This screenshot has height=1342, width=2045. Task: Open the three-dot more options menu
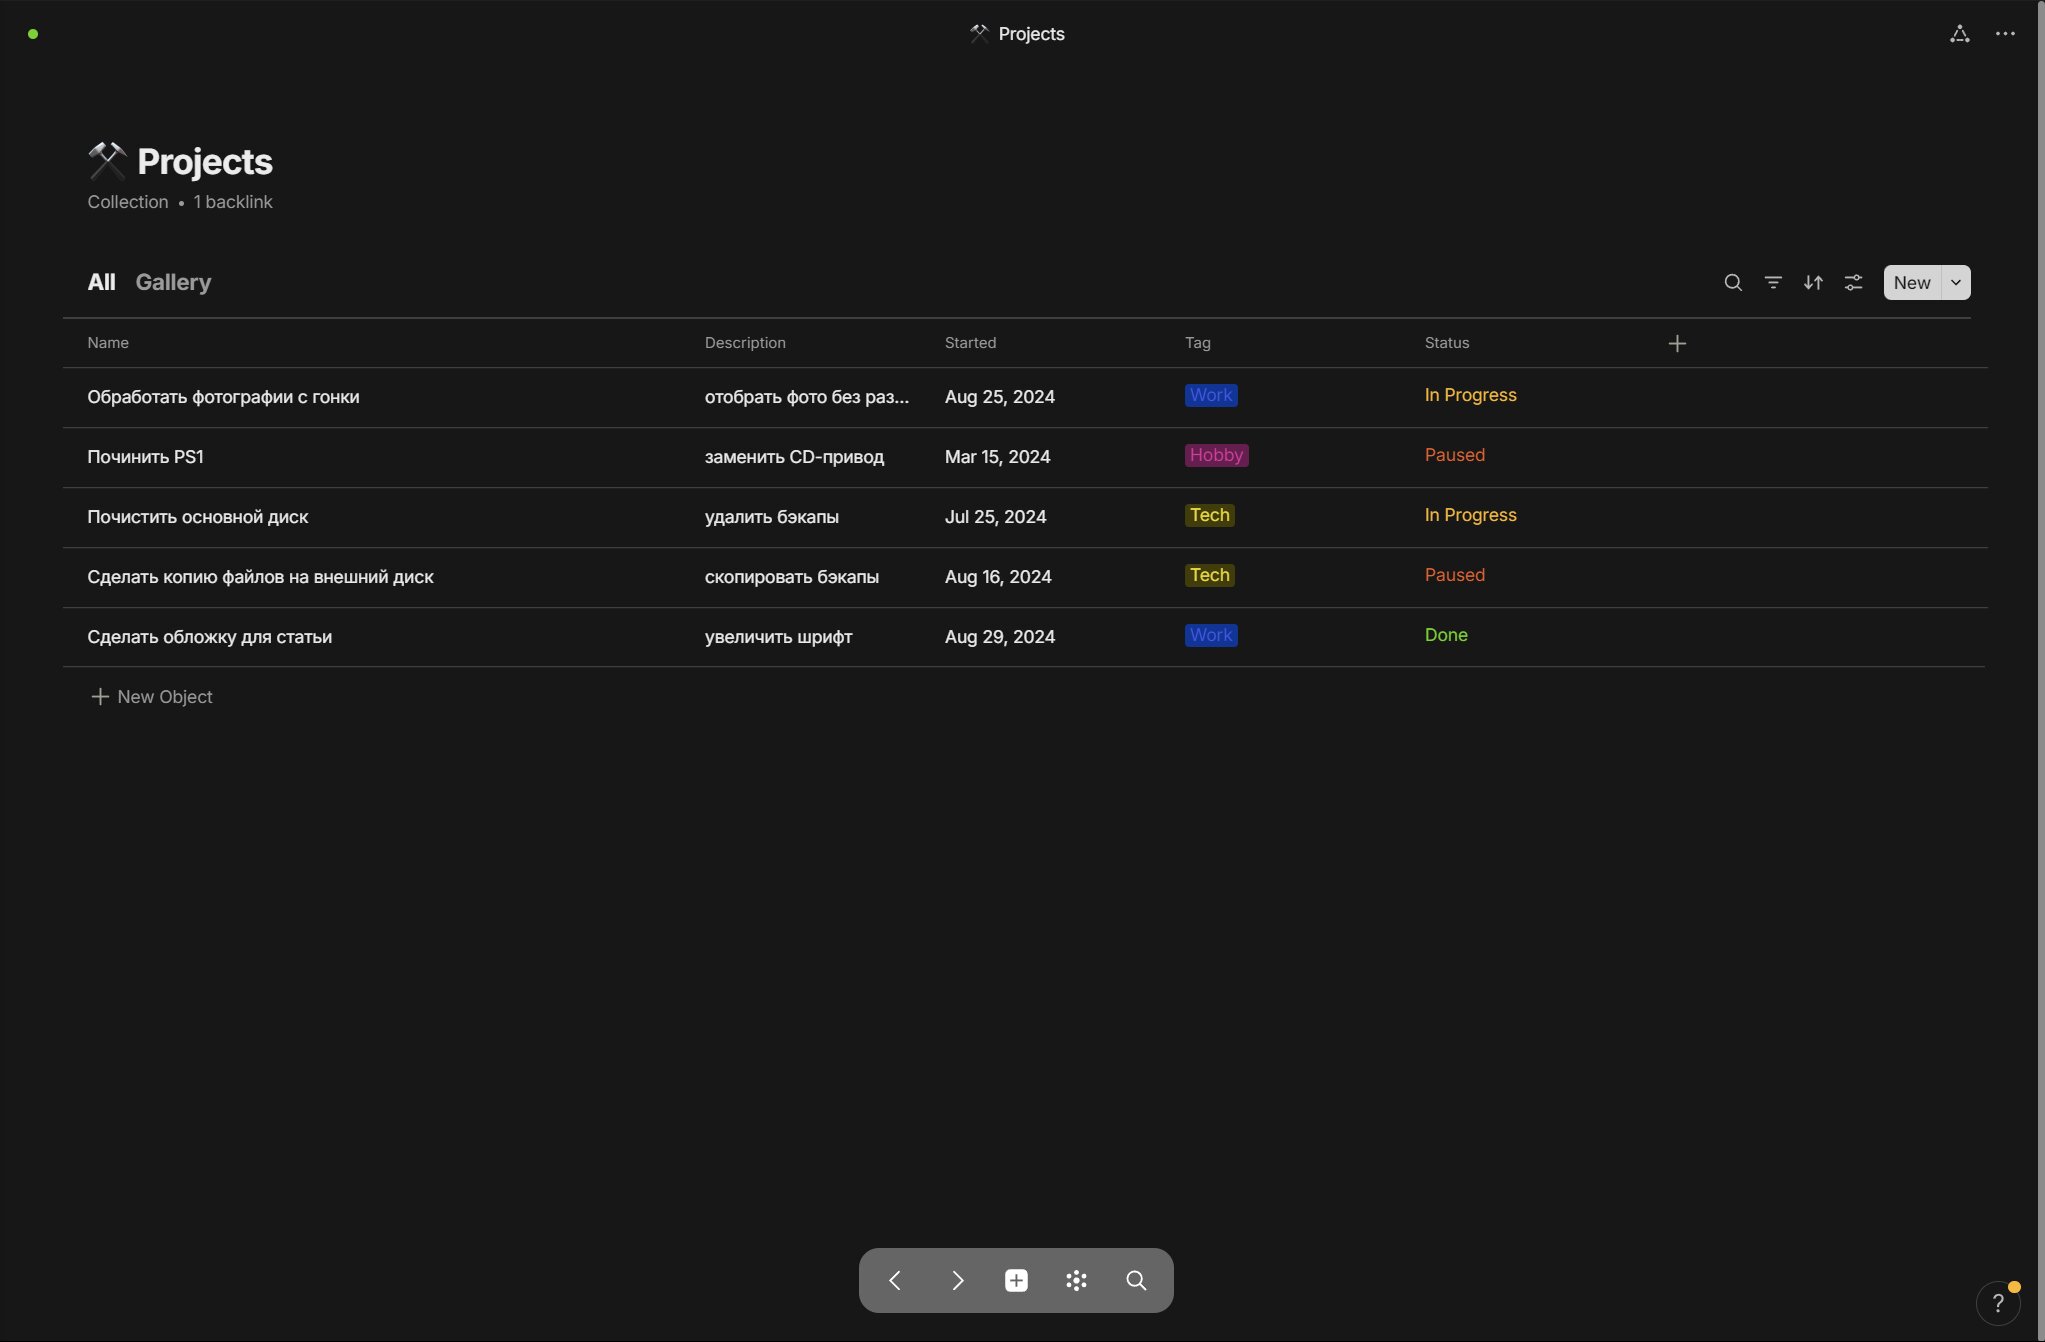click(x=2005, y=34)
